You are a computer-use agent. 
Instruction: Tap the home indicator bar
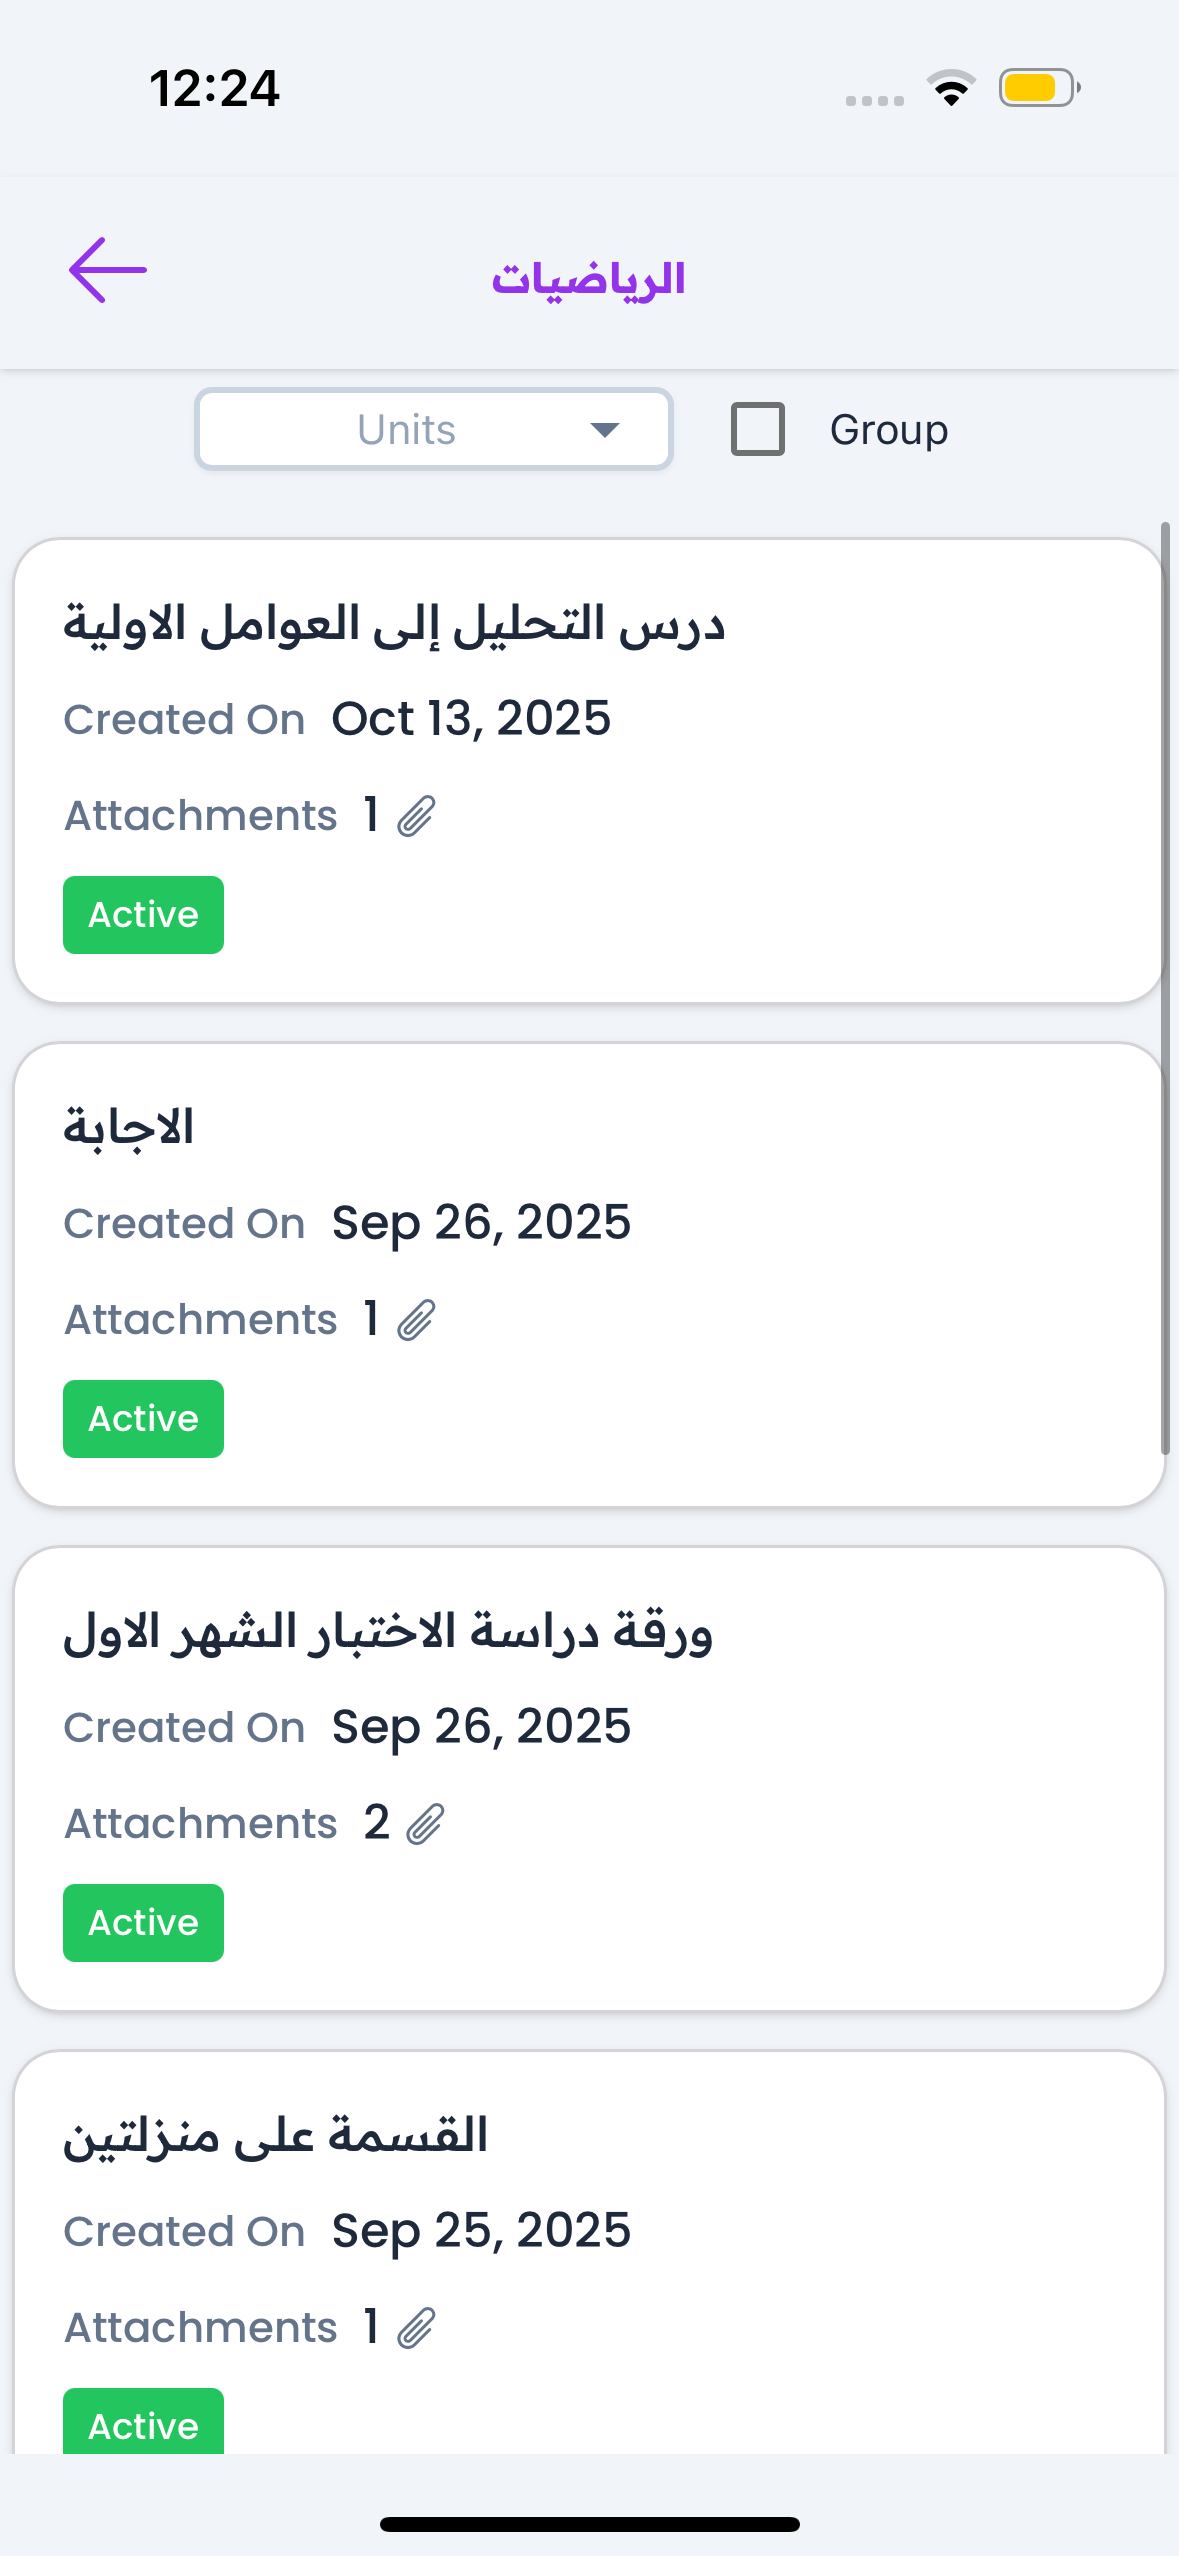(x=589, y=2524)
